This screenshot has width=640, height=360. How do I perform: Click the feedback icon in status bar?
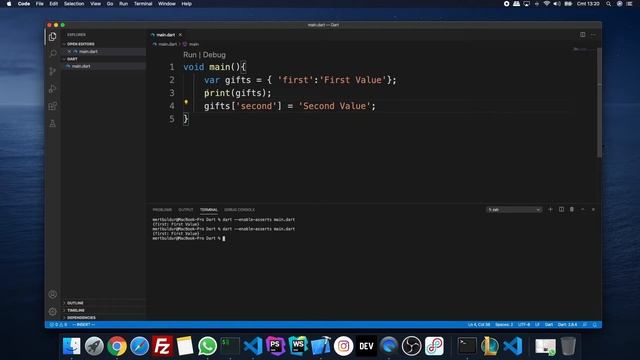pyautogui.click(x=585, y=324)
